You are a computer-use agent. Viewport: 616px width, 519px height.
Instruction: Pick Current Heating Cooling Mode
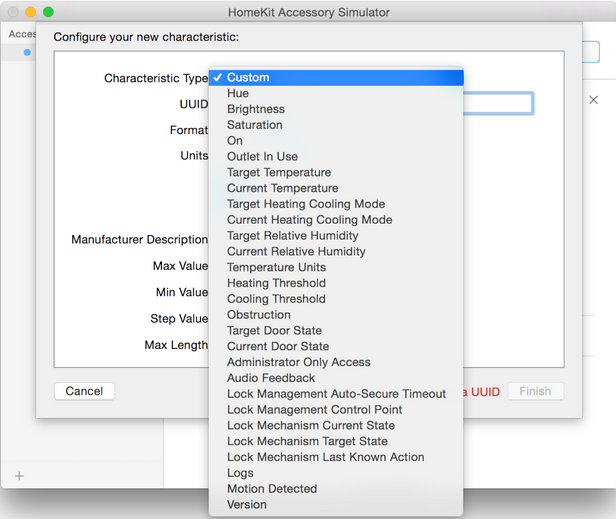point(309,220)
